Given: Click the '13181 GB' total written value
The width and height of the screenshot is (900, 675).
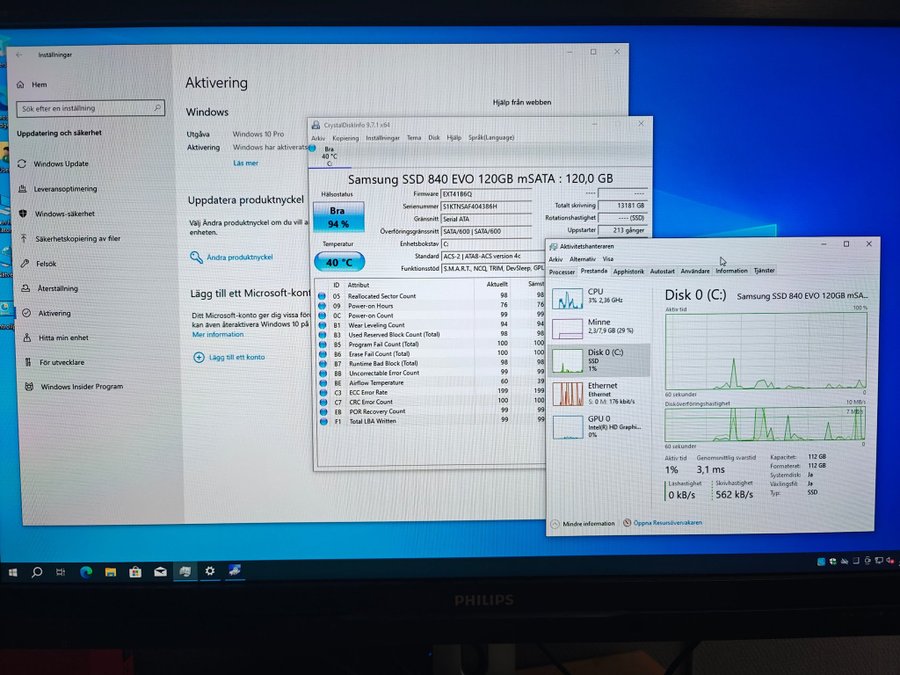Looking at the screenshot, I should coord(622,205).
